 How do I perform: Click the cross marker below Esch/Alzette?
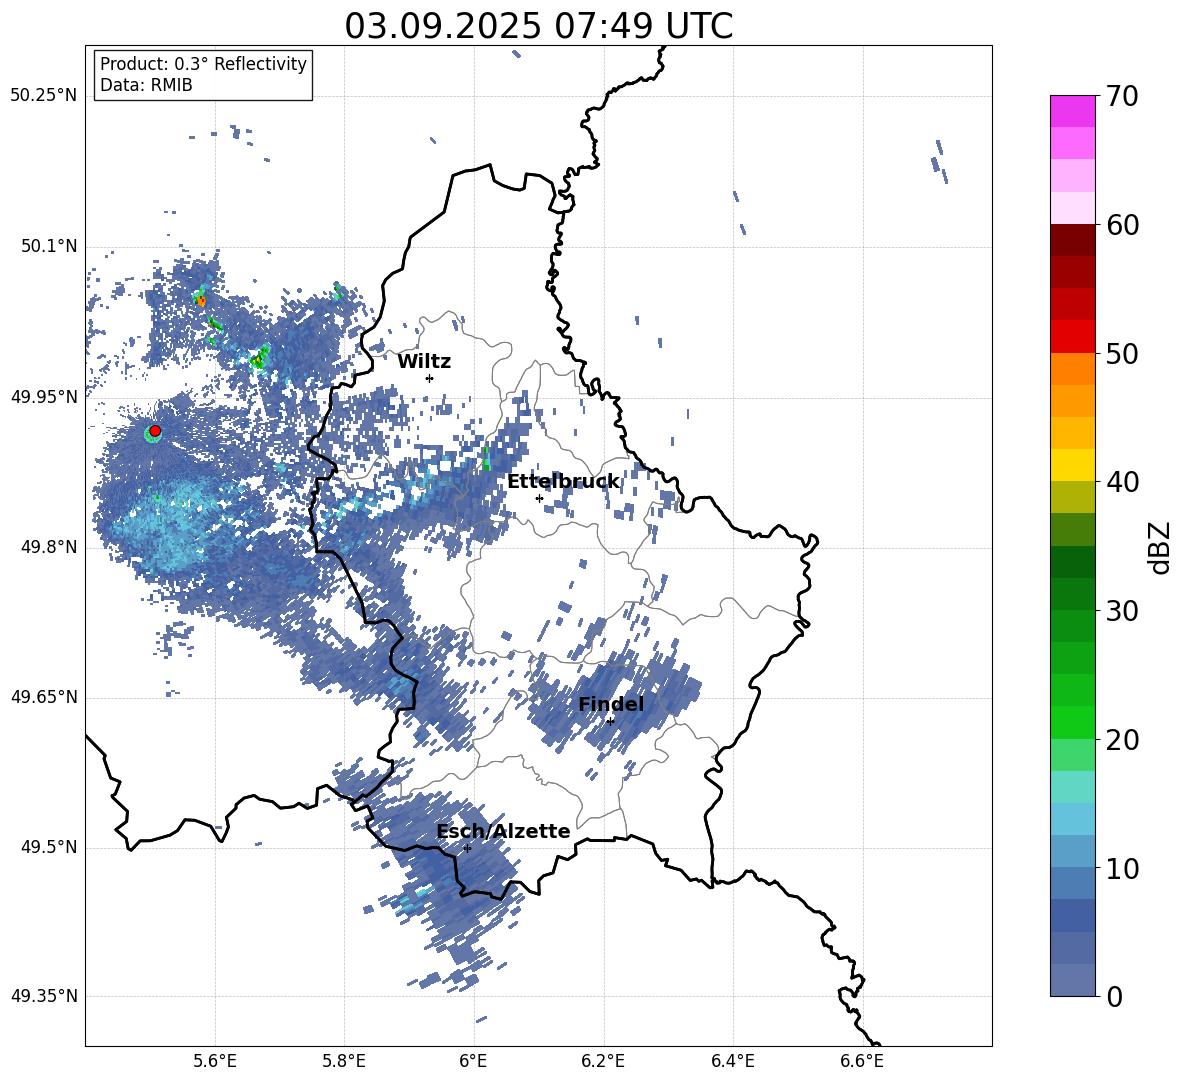pyautogui.click(x=467, y=848)
